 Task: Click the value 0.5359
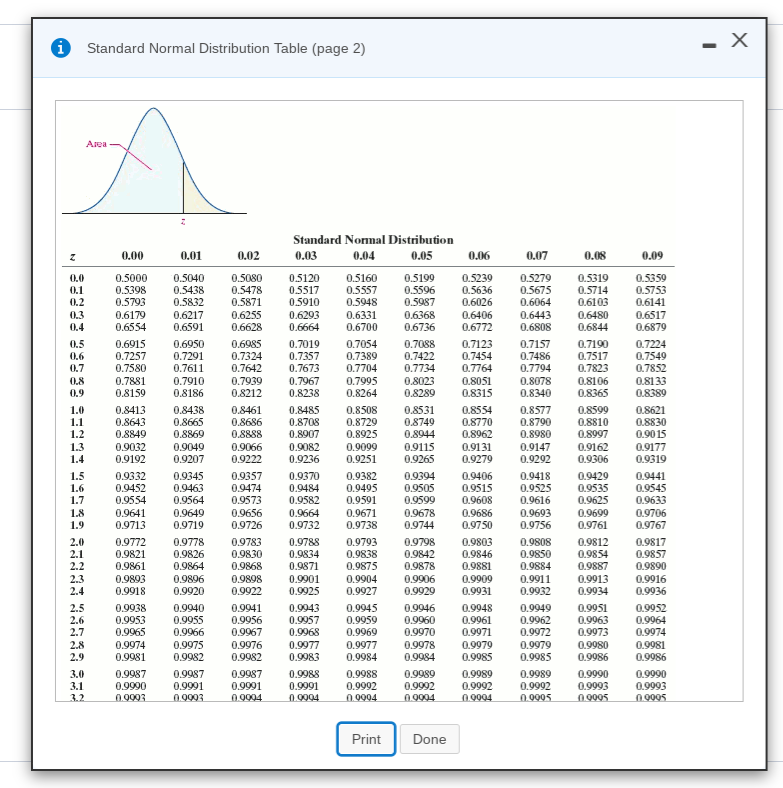pyautogui.click(x=651, y=278)
